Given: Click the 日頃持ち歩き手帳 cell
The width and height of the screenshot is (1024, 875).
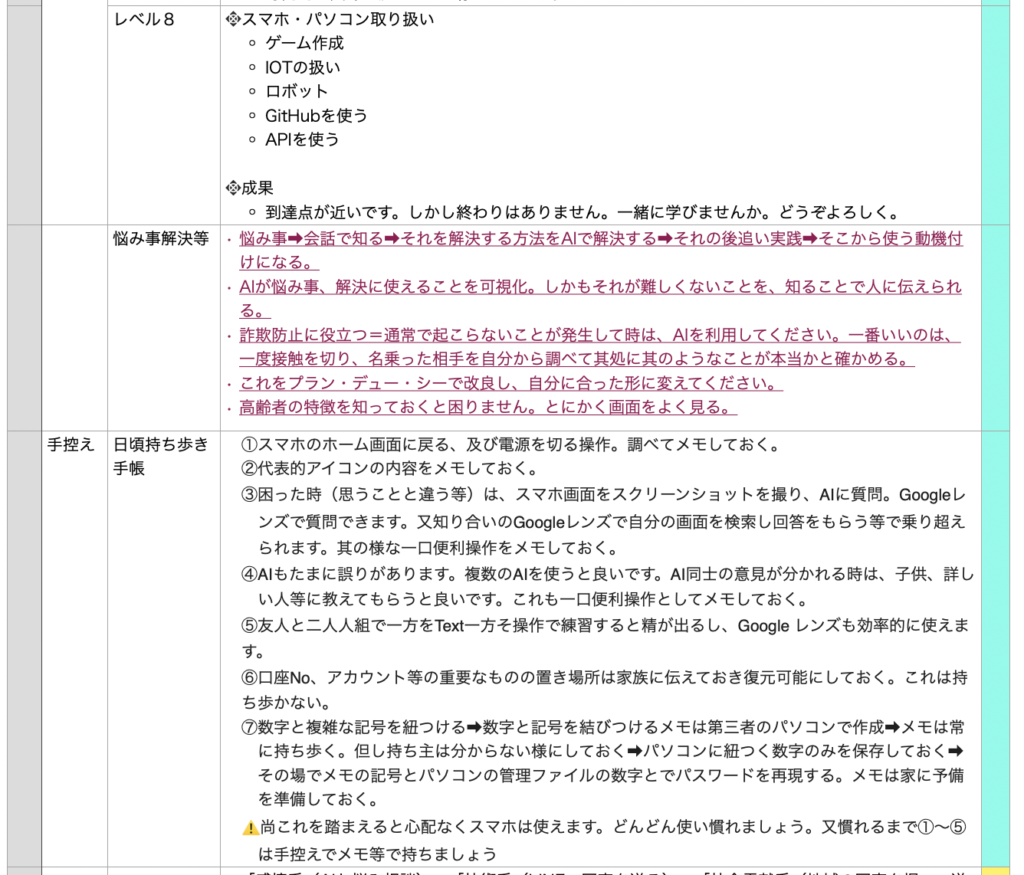Looking at the screenshot, I should coord(162,456).
